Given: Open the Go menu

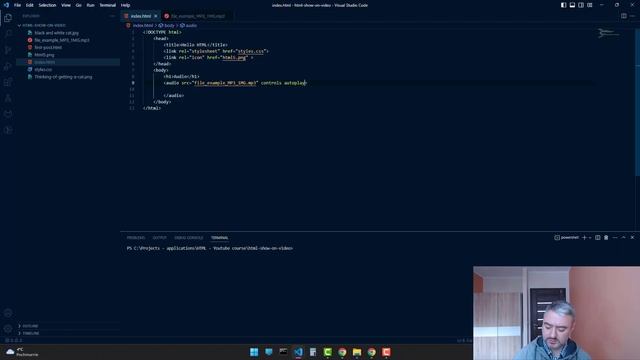Looking at the screenshot, I should coord(78,5).
